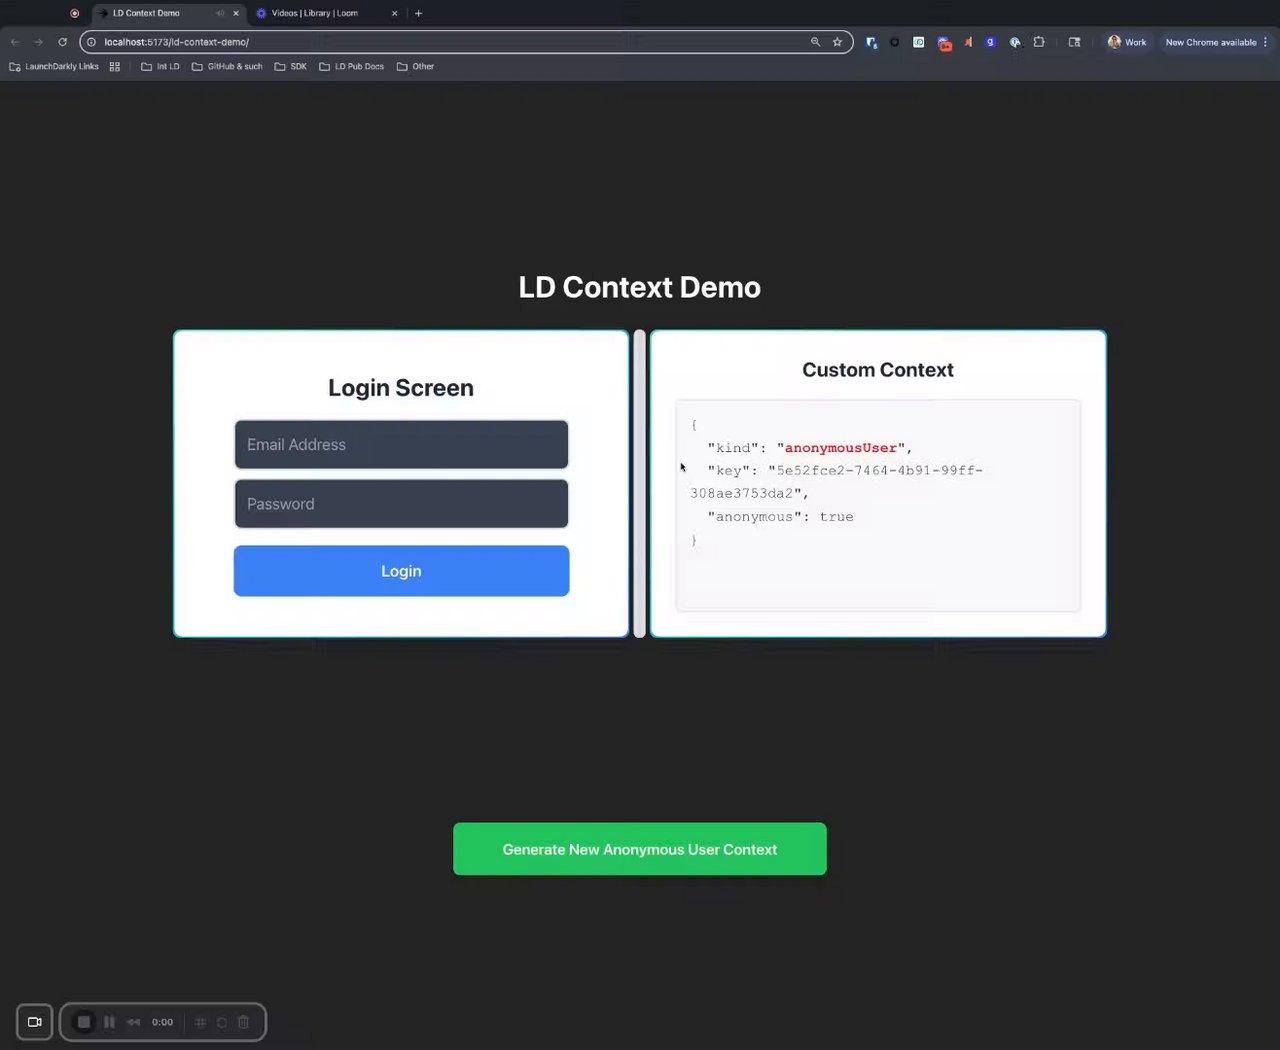Open the dark circular extension icon
The image size is (1280, 1050).
(x=894, y=42)
